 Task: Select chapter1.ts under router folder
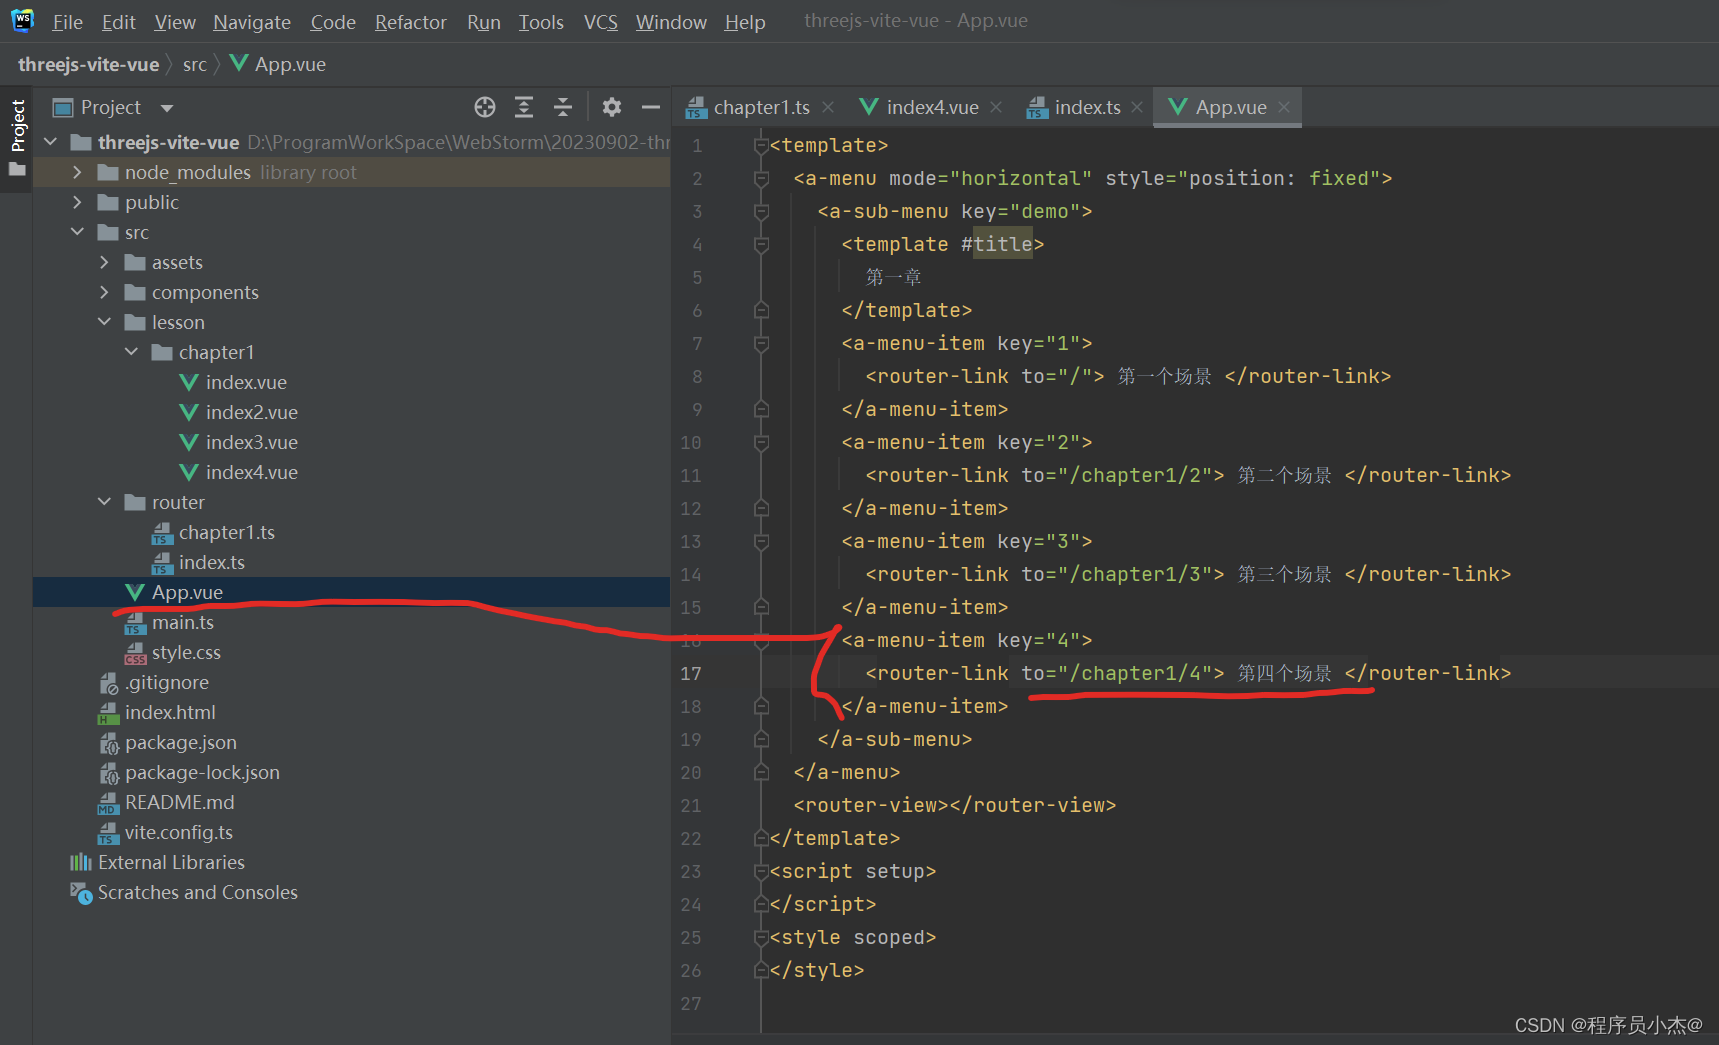tap(226, 532)
